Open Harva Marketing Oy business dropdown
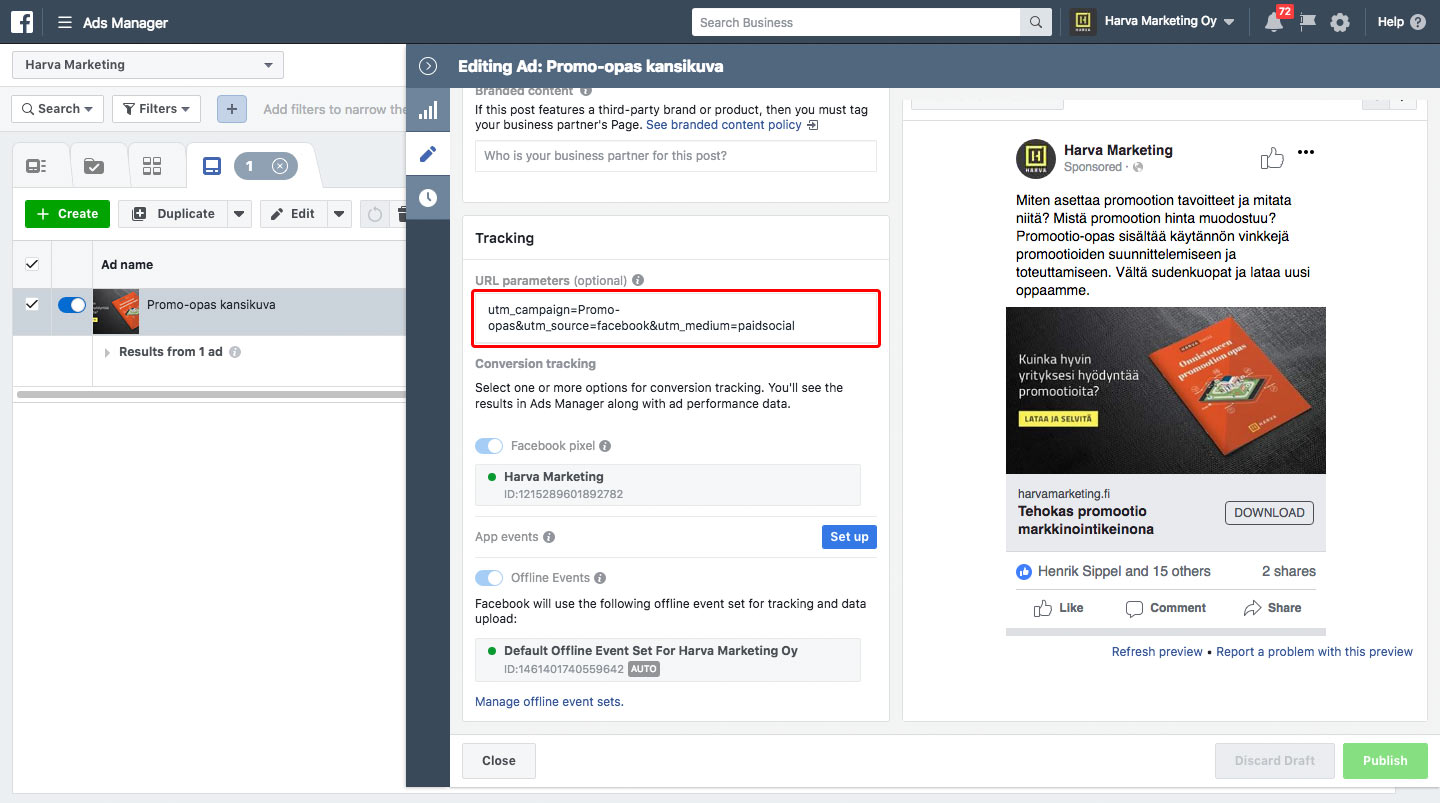This screenshot has height=803, width=1440. (1152, 22)
